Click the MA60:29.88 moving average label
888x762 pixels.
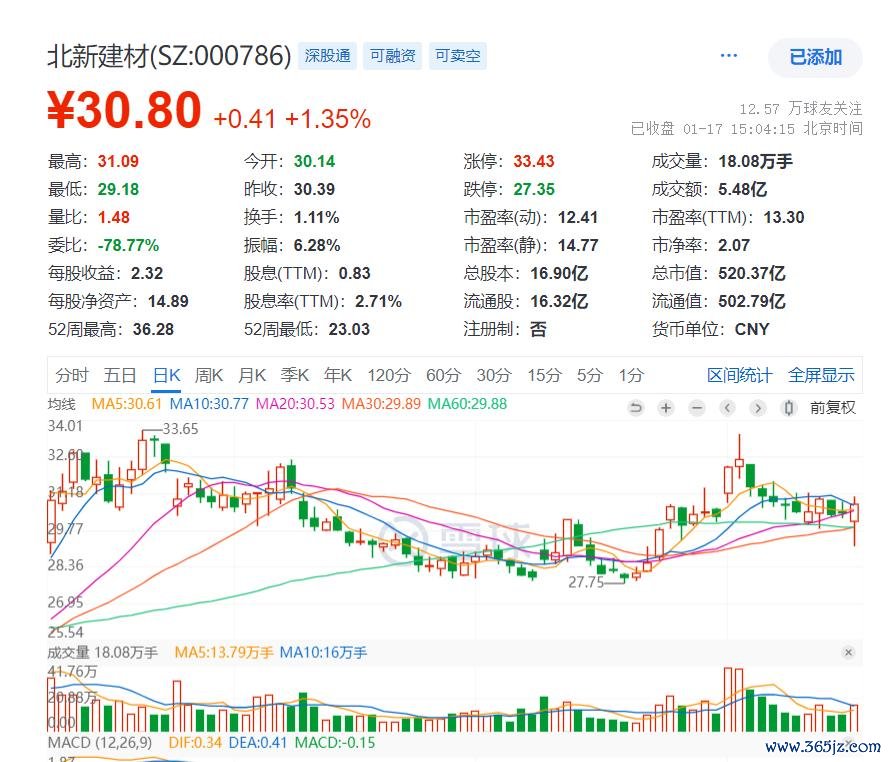click(x=467, y=404)
